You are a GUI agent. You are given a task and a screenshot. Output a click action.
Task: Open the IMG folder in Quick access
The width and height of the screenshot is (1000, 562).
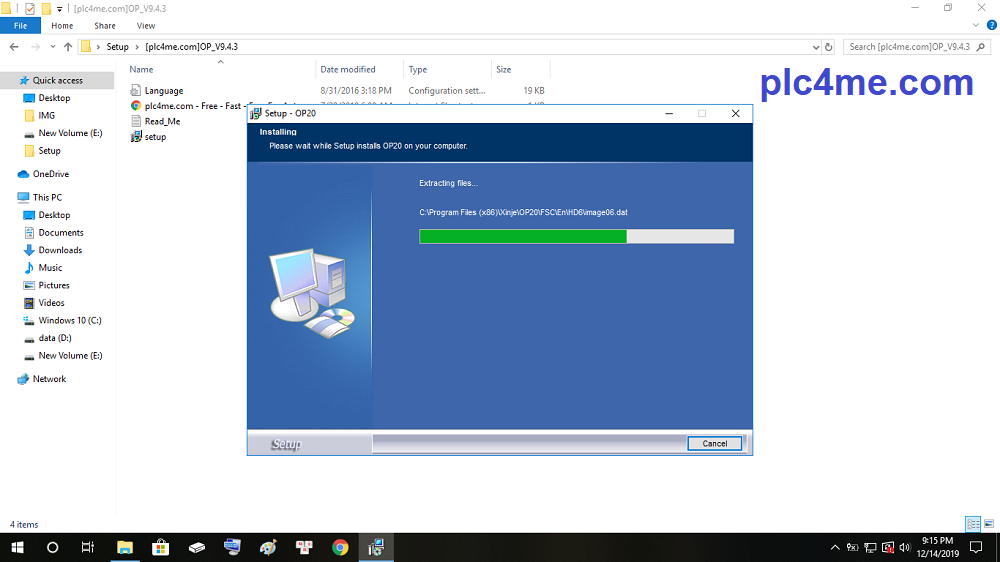click(47, 115)
